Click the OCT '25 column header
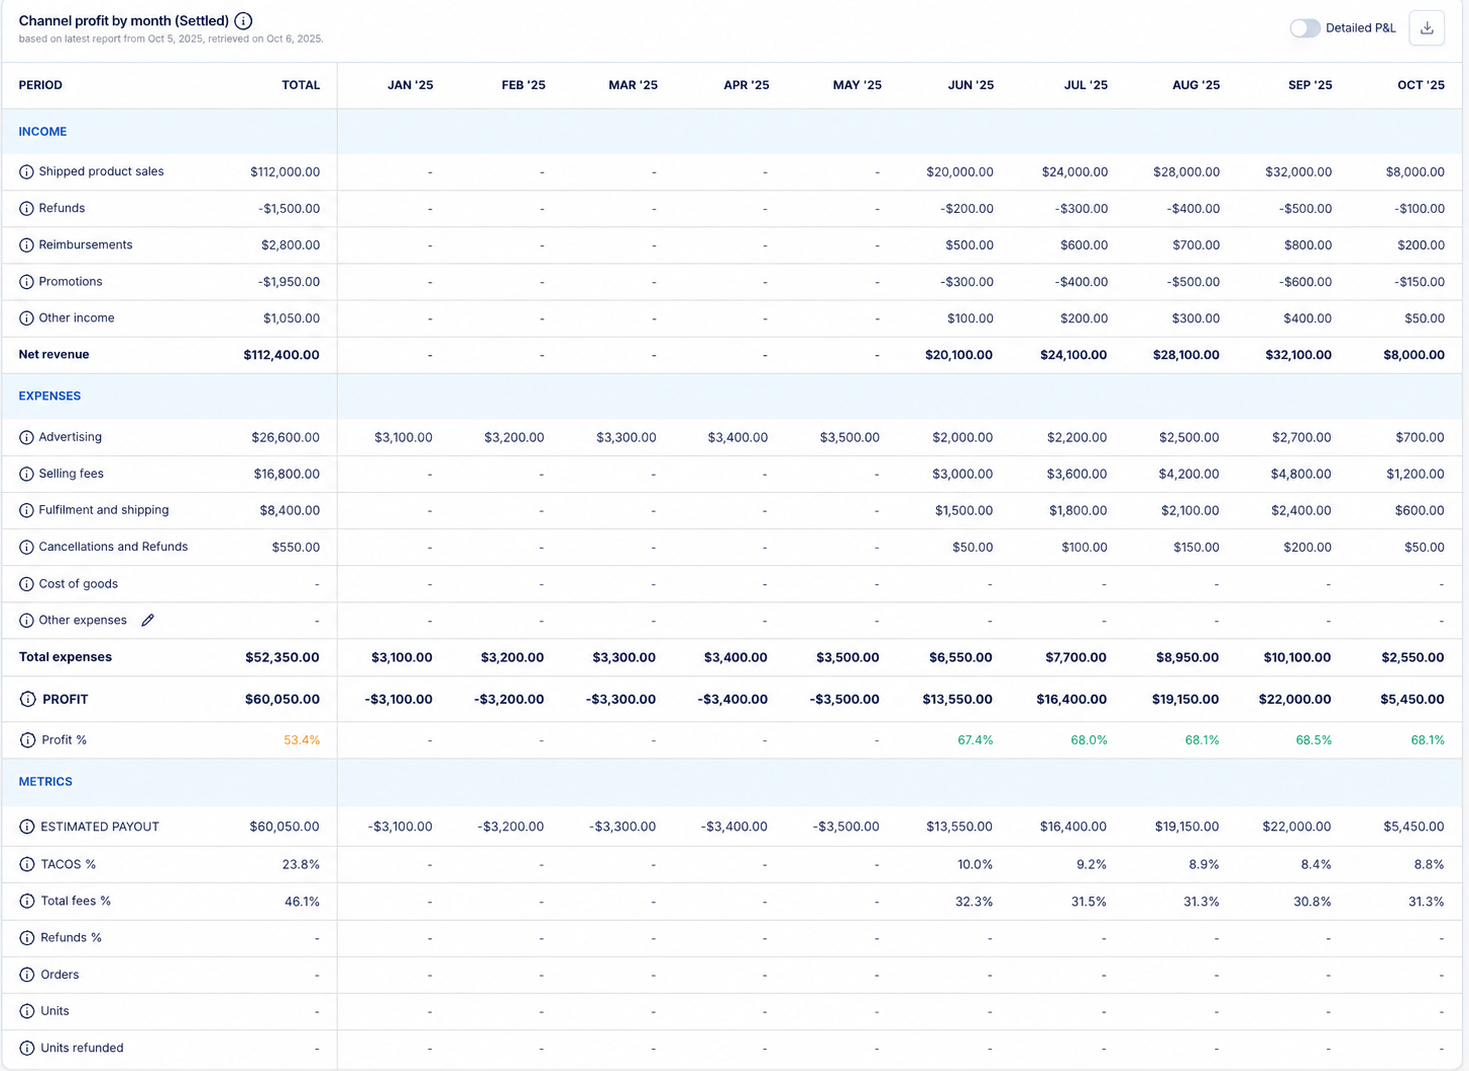The image size is (1469, 1071). point(1421,85)
